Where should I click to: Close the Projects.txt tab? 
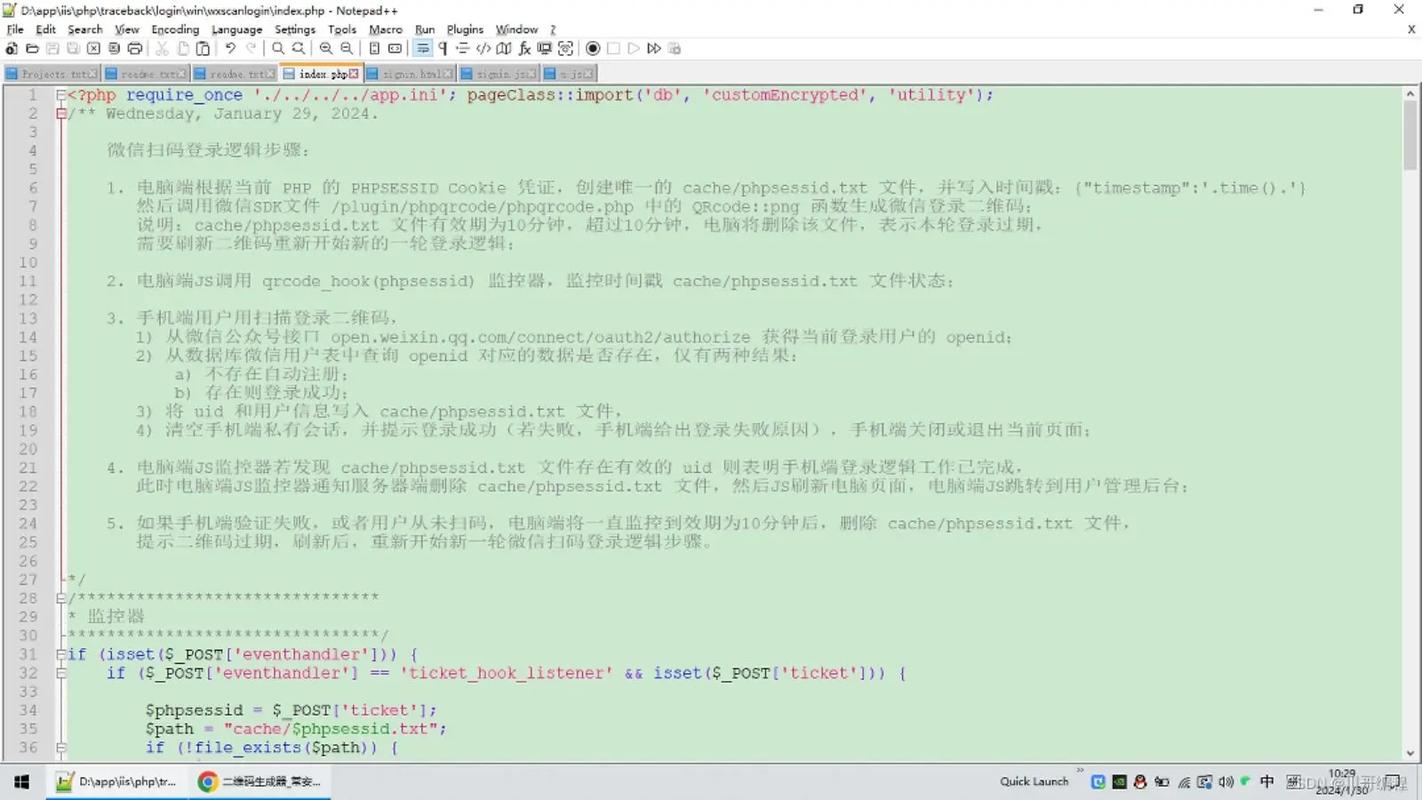pyautogui.click(x=95, y=73)
